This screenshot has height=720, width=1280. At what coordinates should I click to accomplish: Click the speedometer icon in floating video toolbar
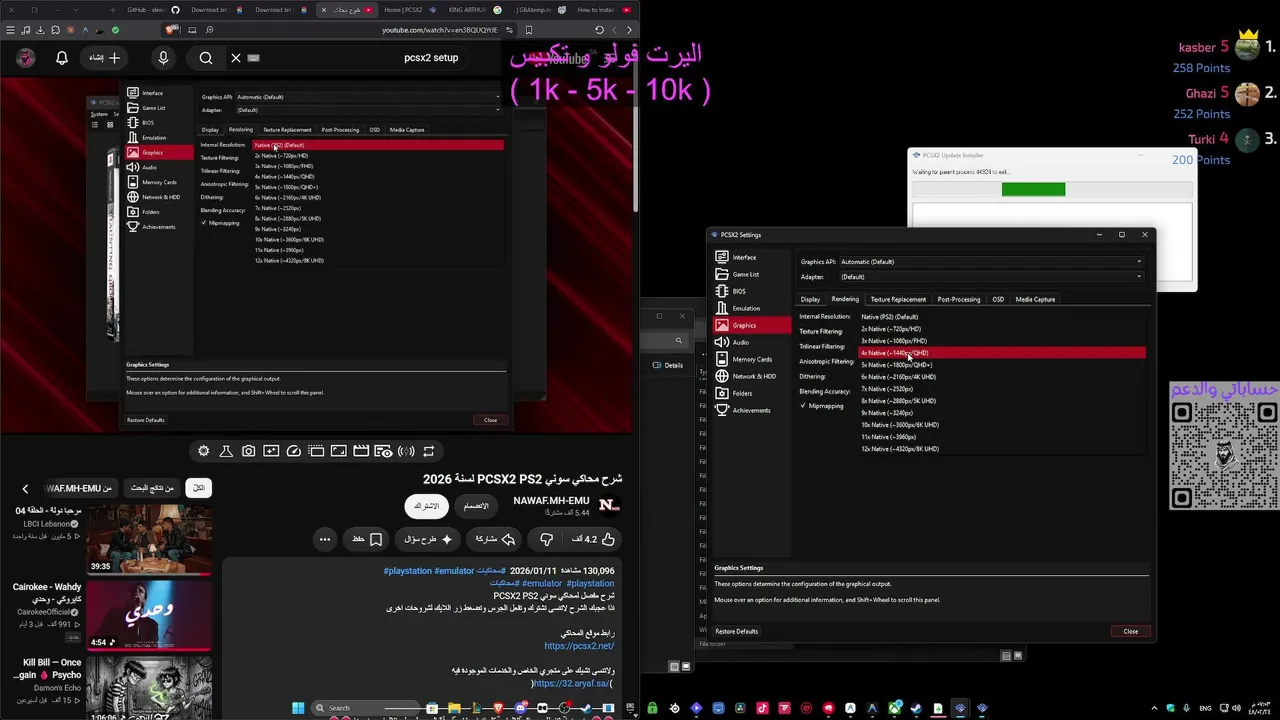pos(293,451)
